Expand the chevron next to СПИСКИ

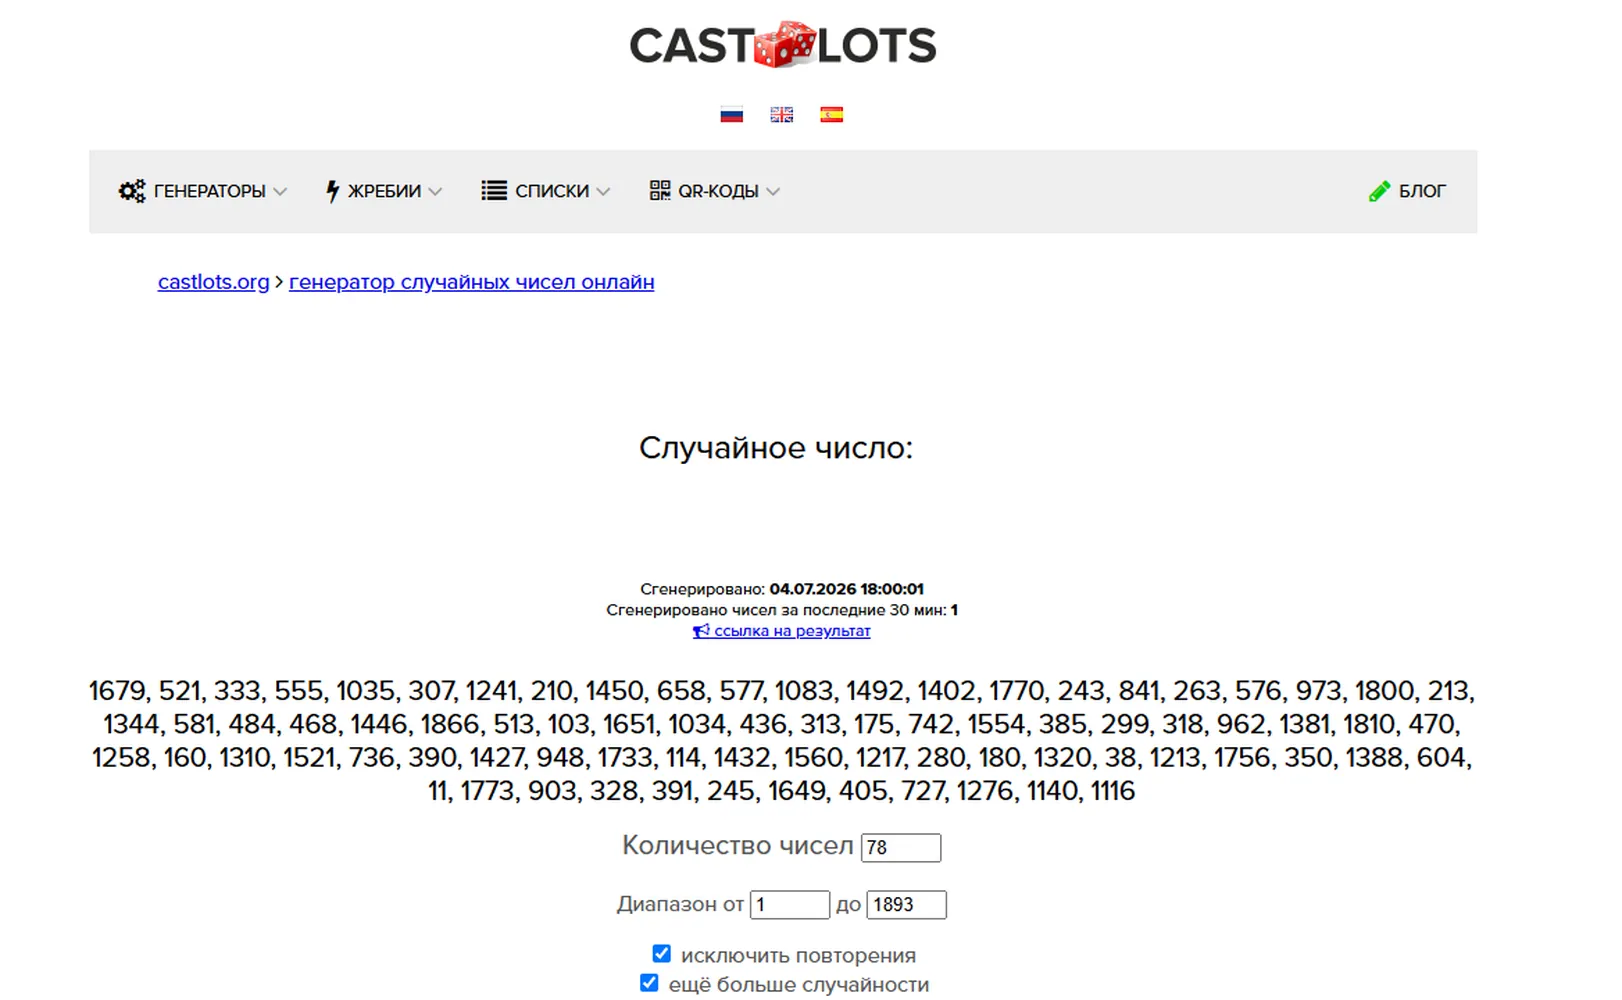(603, 192)
